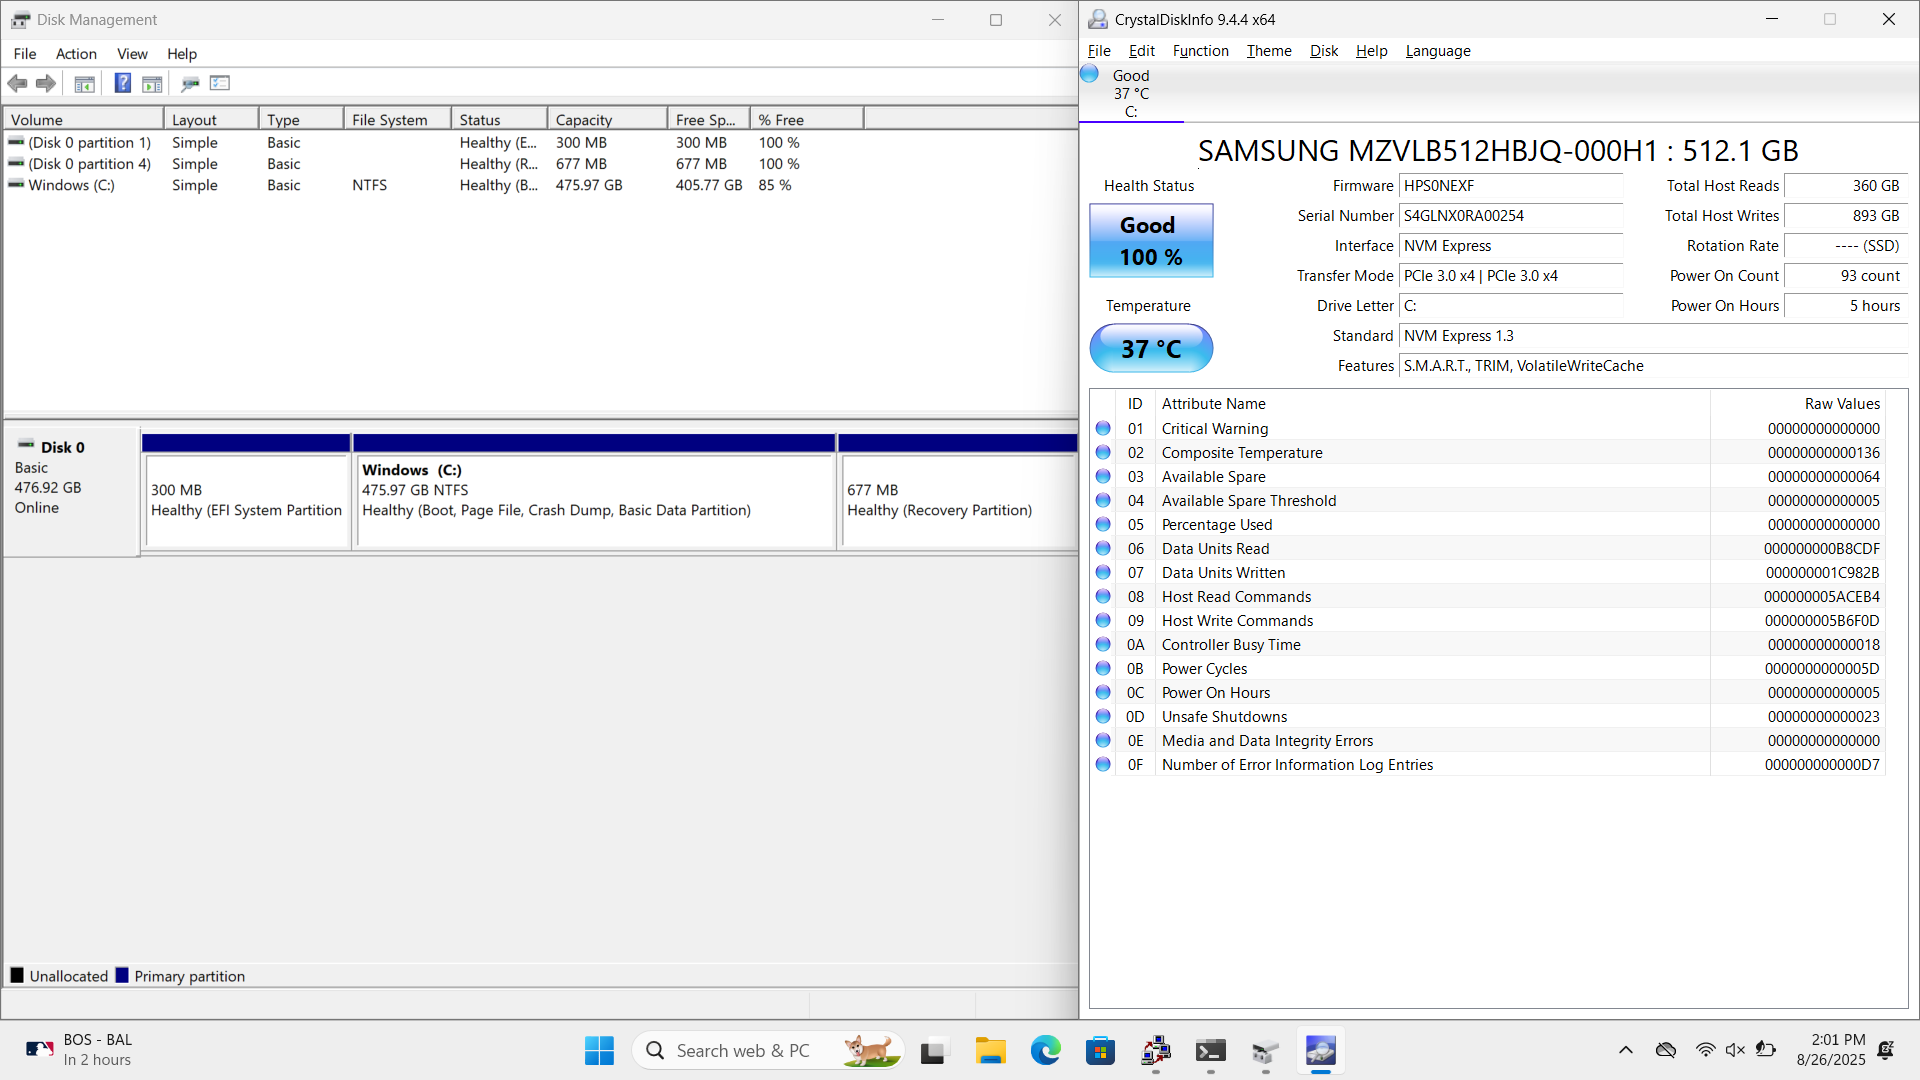1920x1080 pixels.
Task: Open Task View from the taskbar
Action: click(933, 1051)
